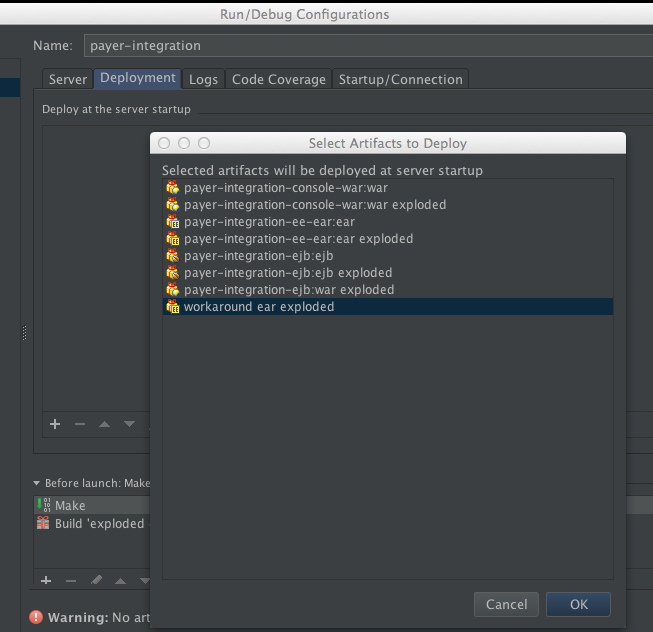653x632 pixels.
Task: Click the payer-integration-ejb:ejb artifact icon
Action: coord(173,256)
